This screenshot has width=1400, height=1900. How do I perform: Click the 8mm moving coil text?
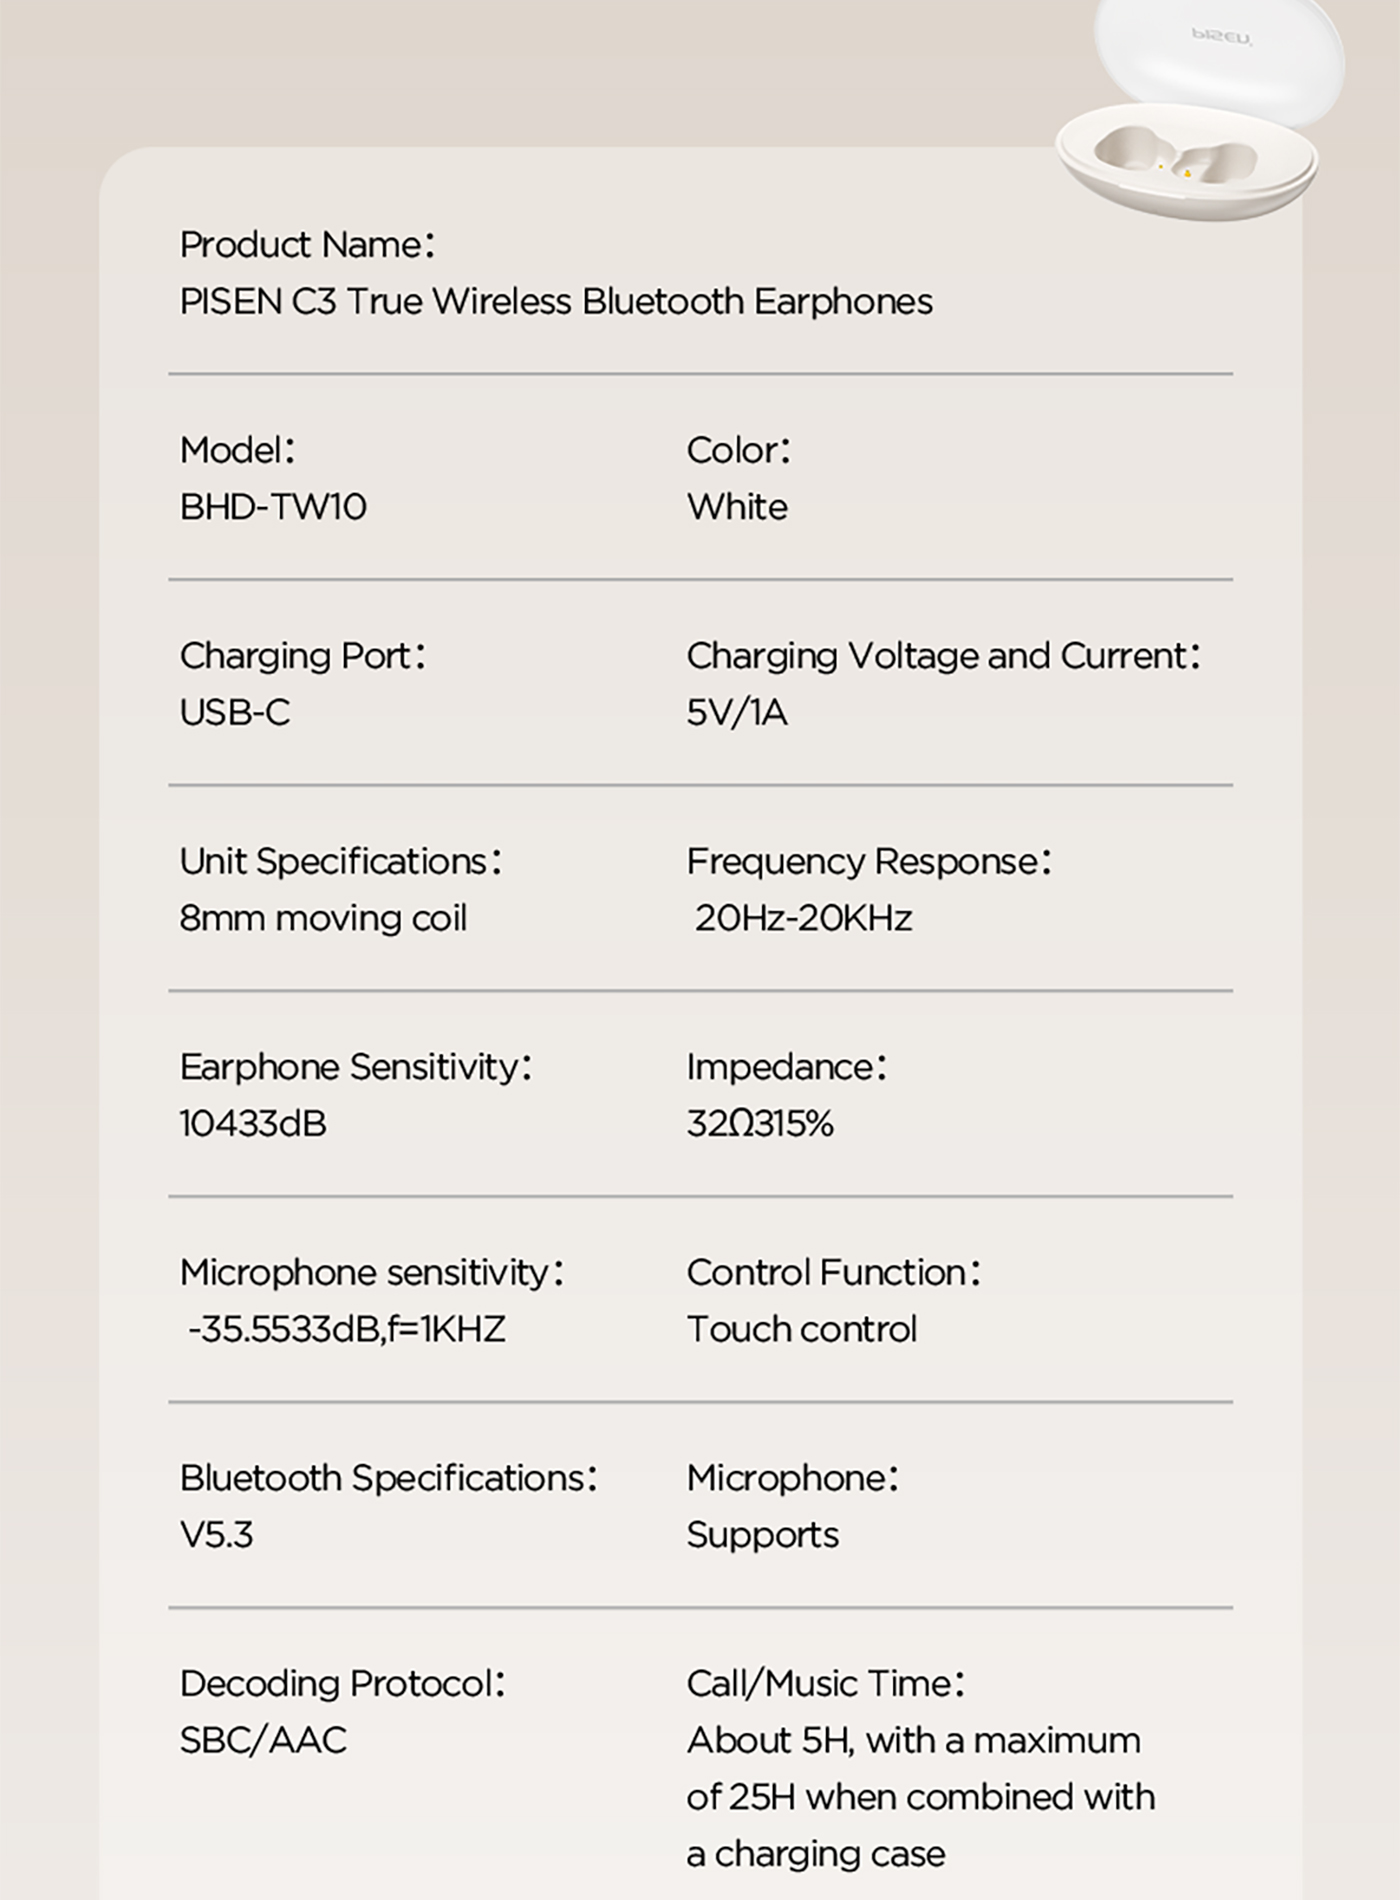pyautogui.click(x=323, y=918)
